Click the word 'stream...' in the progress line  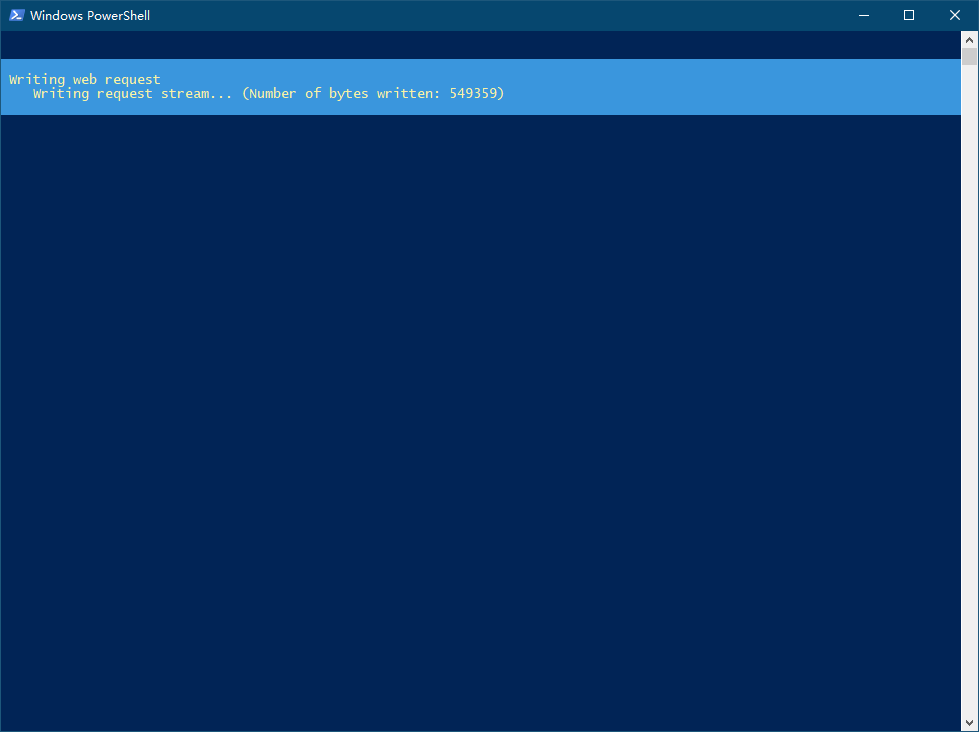pyautogui.click(x=196, y=93)
